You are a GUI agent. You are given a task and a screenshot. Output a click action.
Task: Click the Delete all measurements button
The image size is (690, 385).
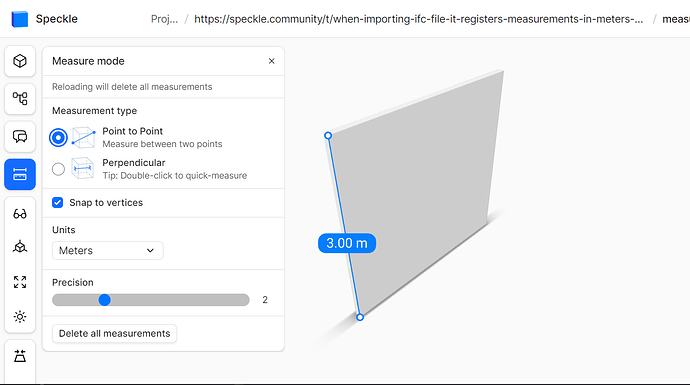(114, 334)
